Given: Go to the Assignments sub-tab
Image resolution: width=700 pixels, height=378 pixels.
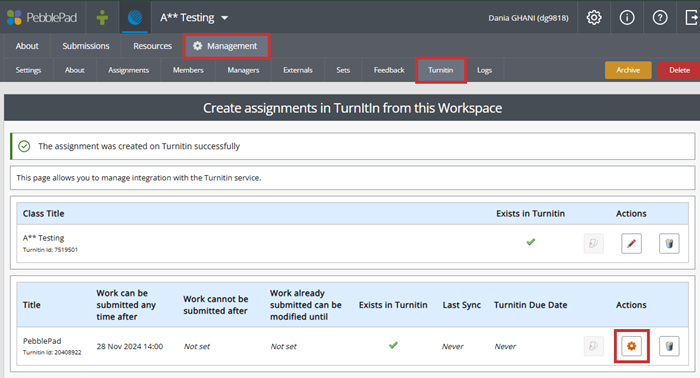Looking at the screenshot, I should coord(128,70).
